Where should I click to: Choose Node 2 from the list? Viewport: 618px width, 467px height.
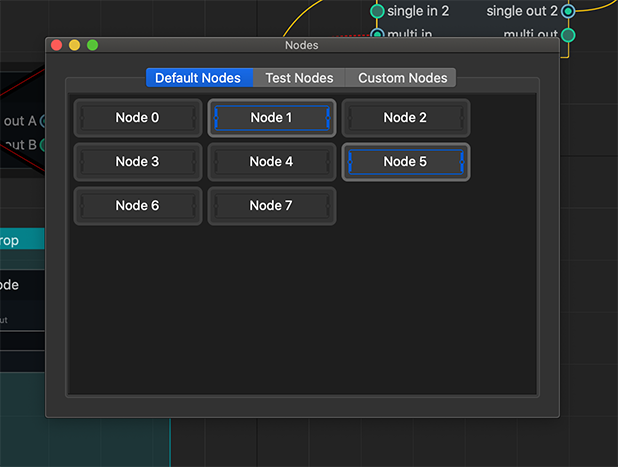click(x=405, y=118)
